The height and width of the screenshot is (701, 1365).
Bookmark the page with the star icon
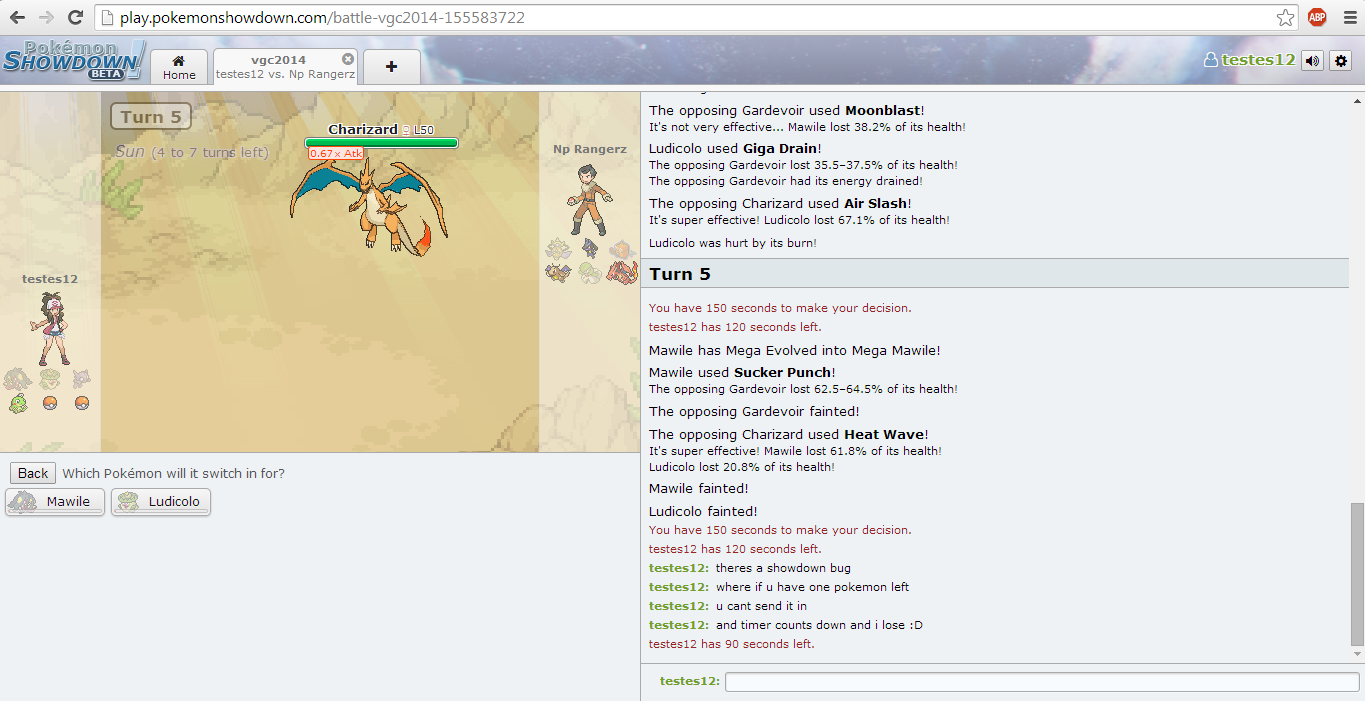1285,17
